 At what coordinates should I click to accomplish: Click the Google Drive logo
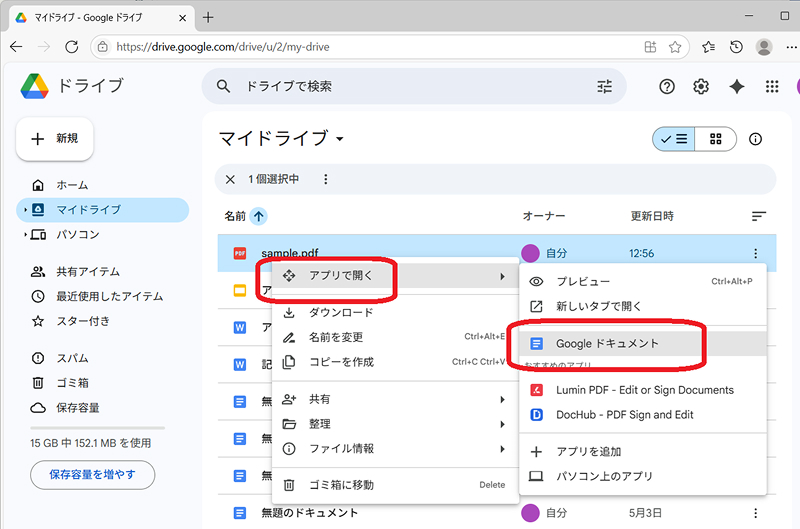click(35, 86)
